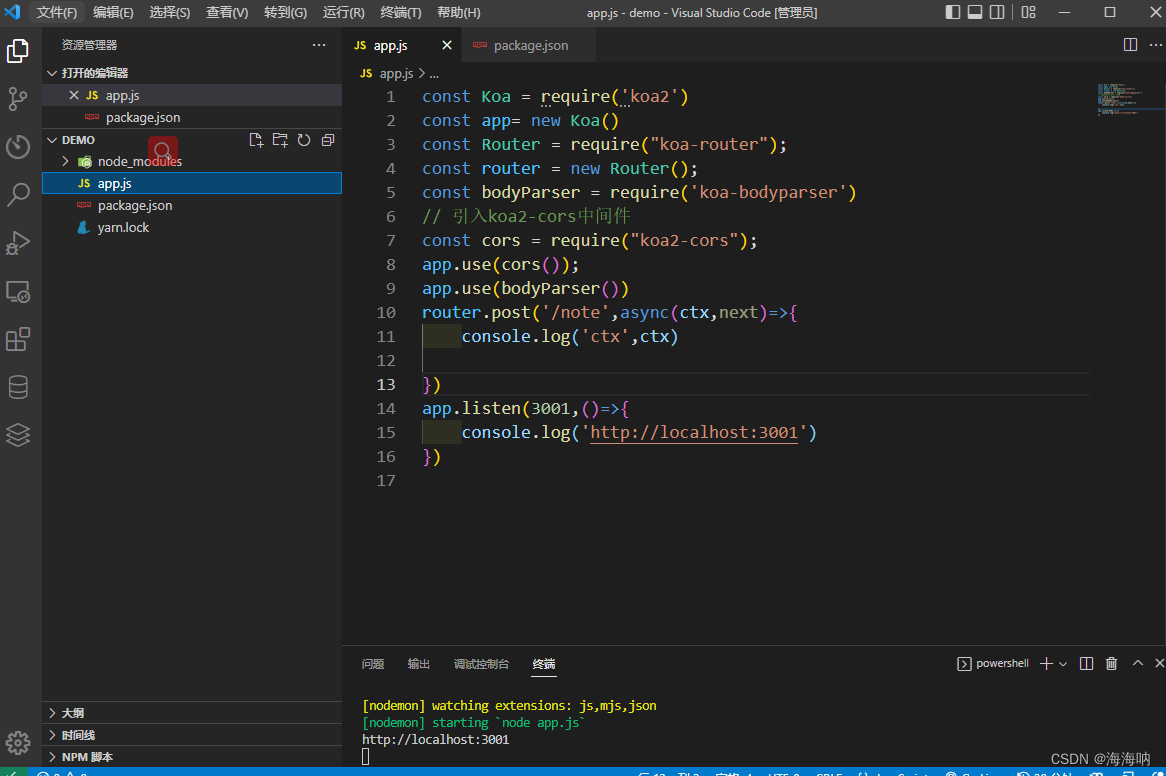1166x776 pixels.
Task: Open the Database activity icon
Action: click(x=18, y=387)
